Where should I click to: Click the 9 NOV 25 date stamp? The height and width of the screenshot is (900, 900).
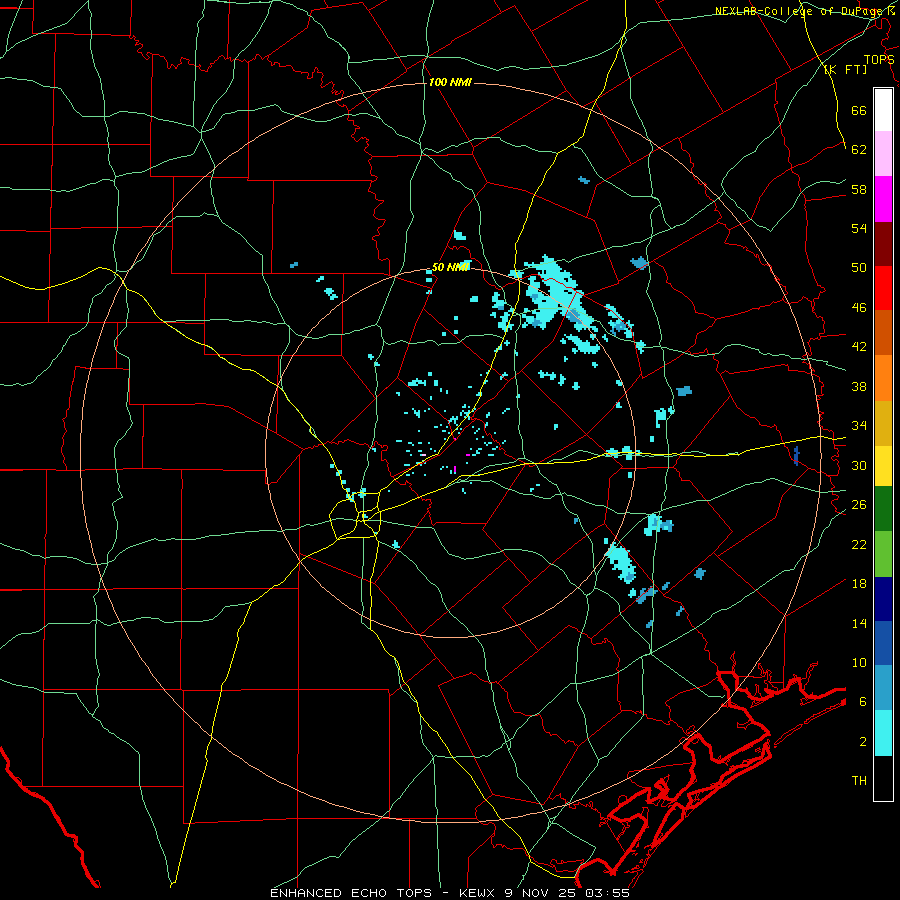[x=541, y=893]
